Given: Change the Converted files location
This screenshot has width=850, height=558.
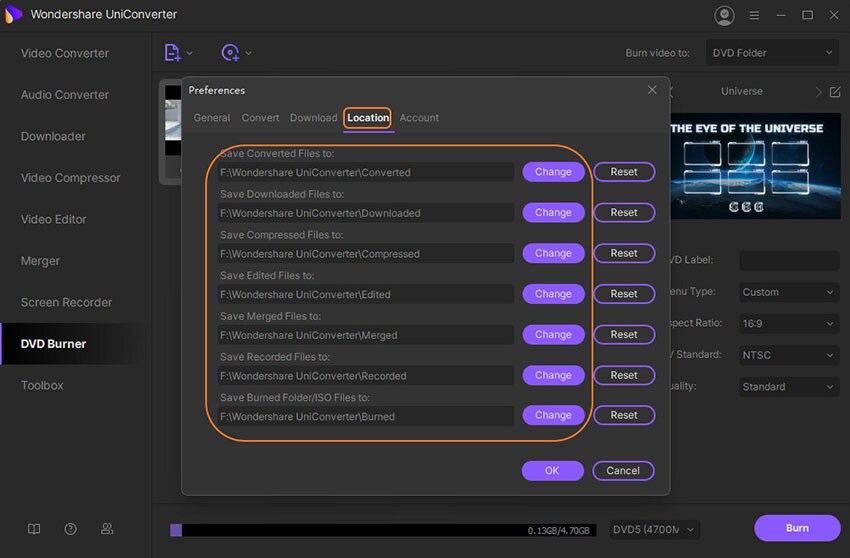Looking at the screenshot, I should (x=553, y=172).
